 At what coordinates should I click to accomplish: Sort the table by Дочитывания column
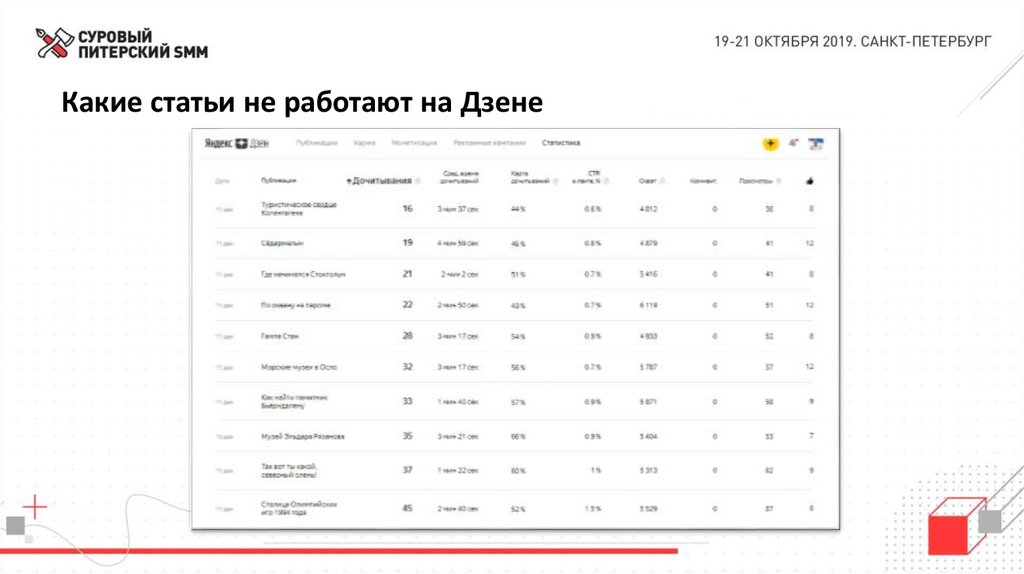379,181
